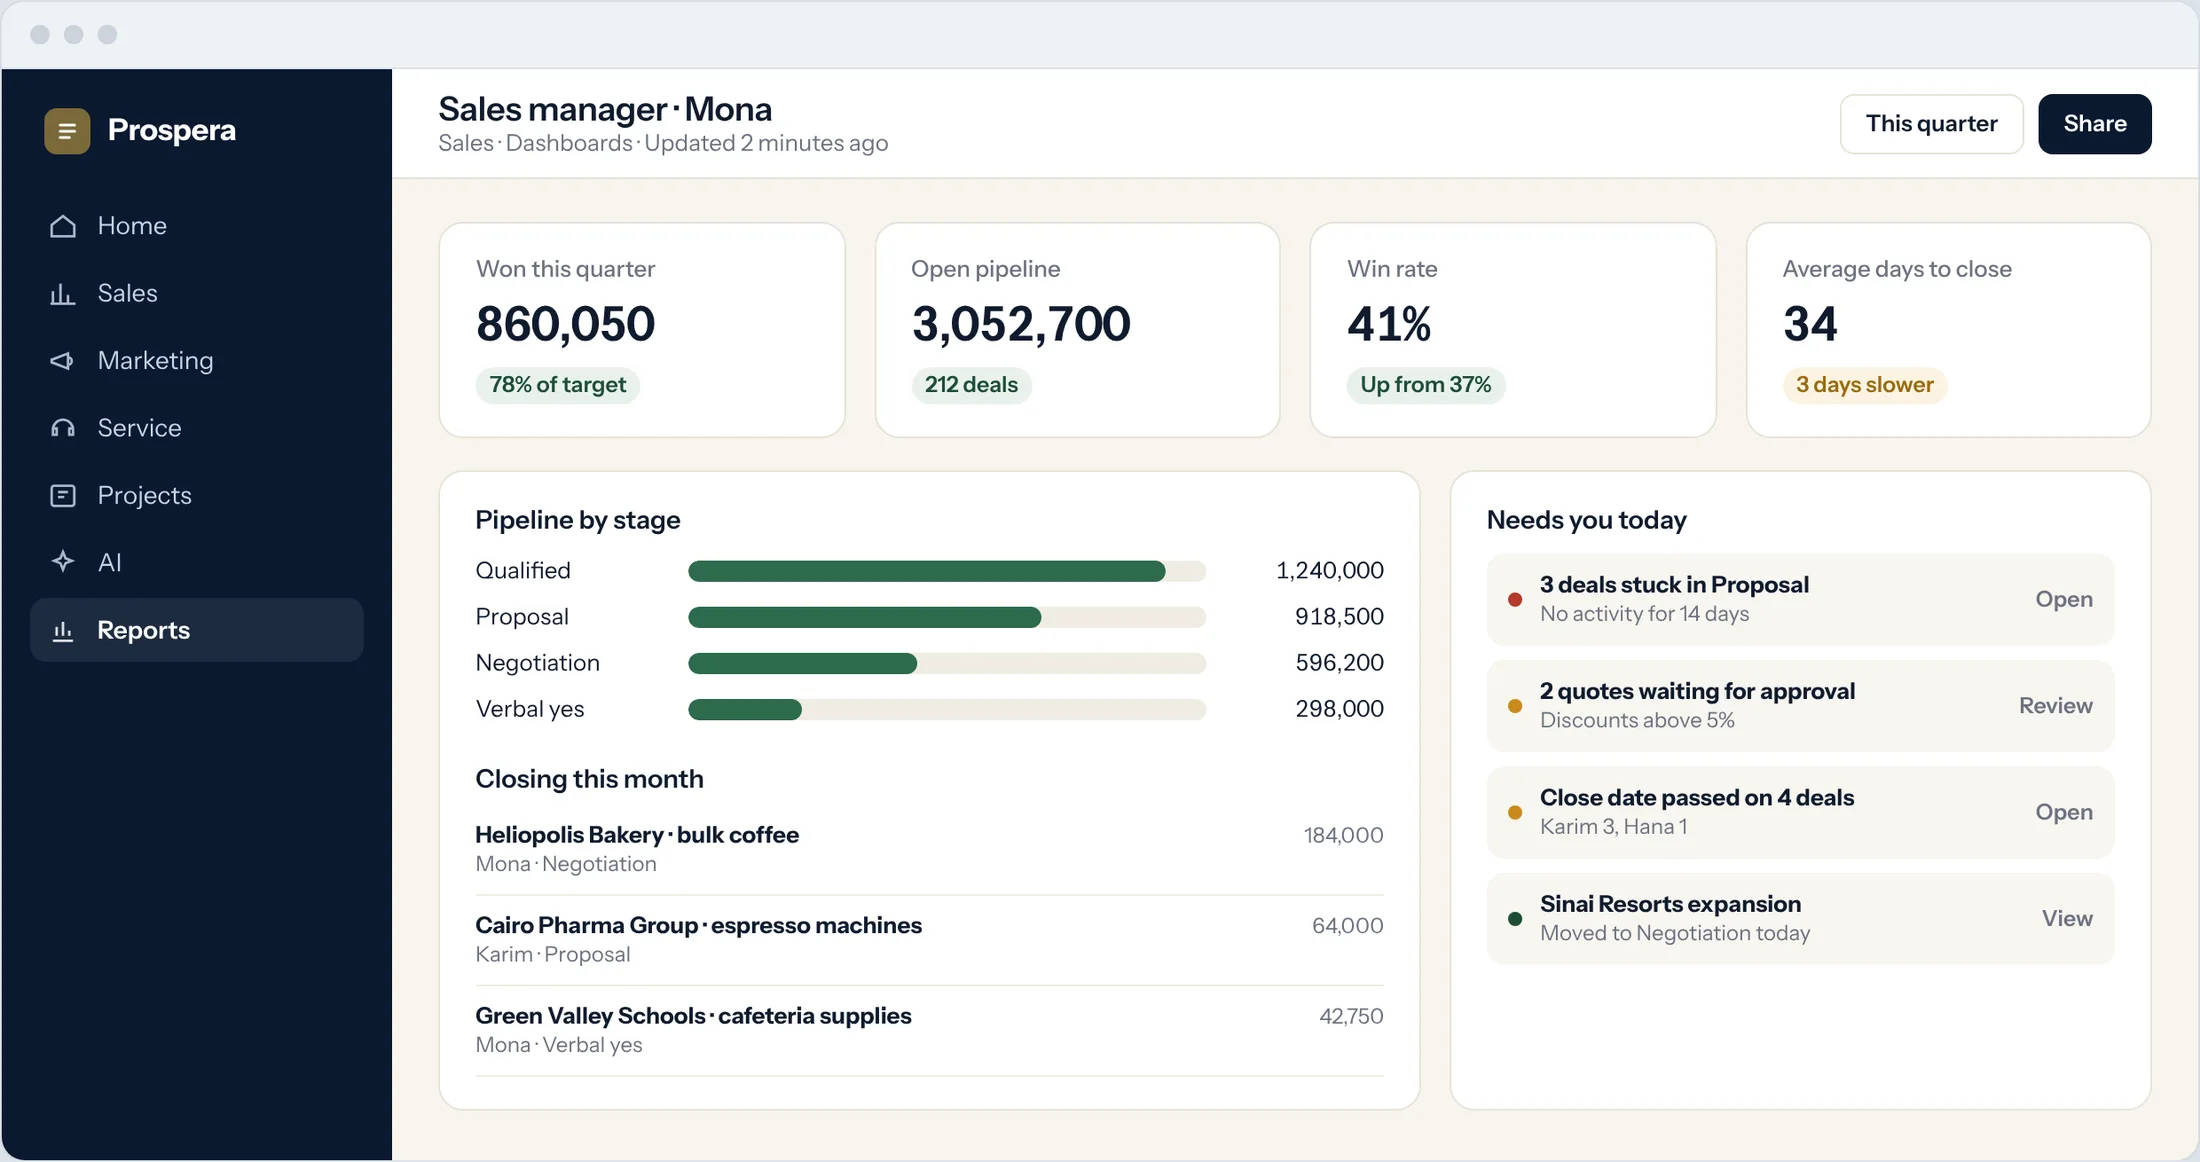Open the Projects section label
The height and width of the screenshot is (1162, 2200).
145,496
